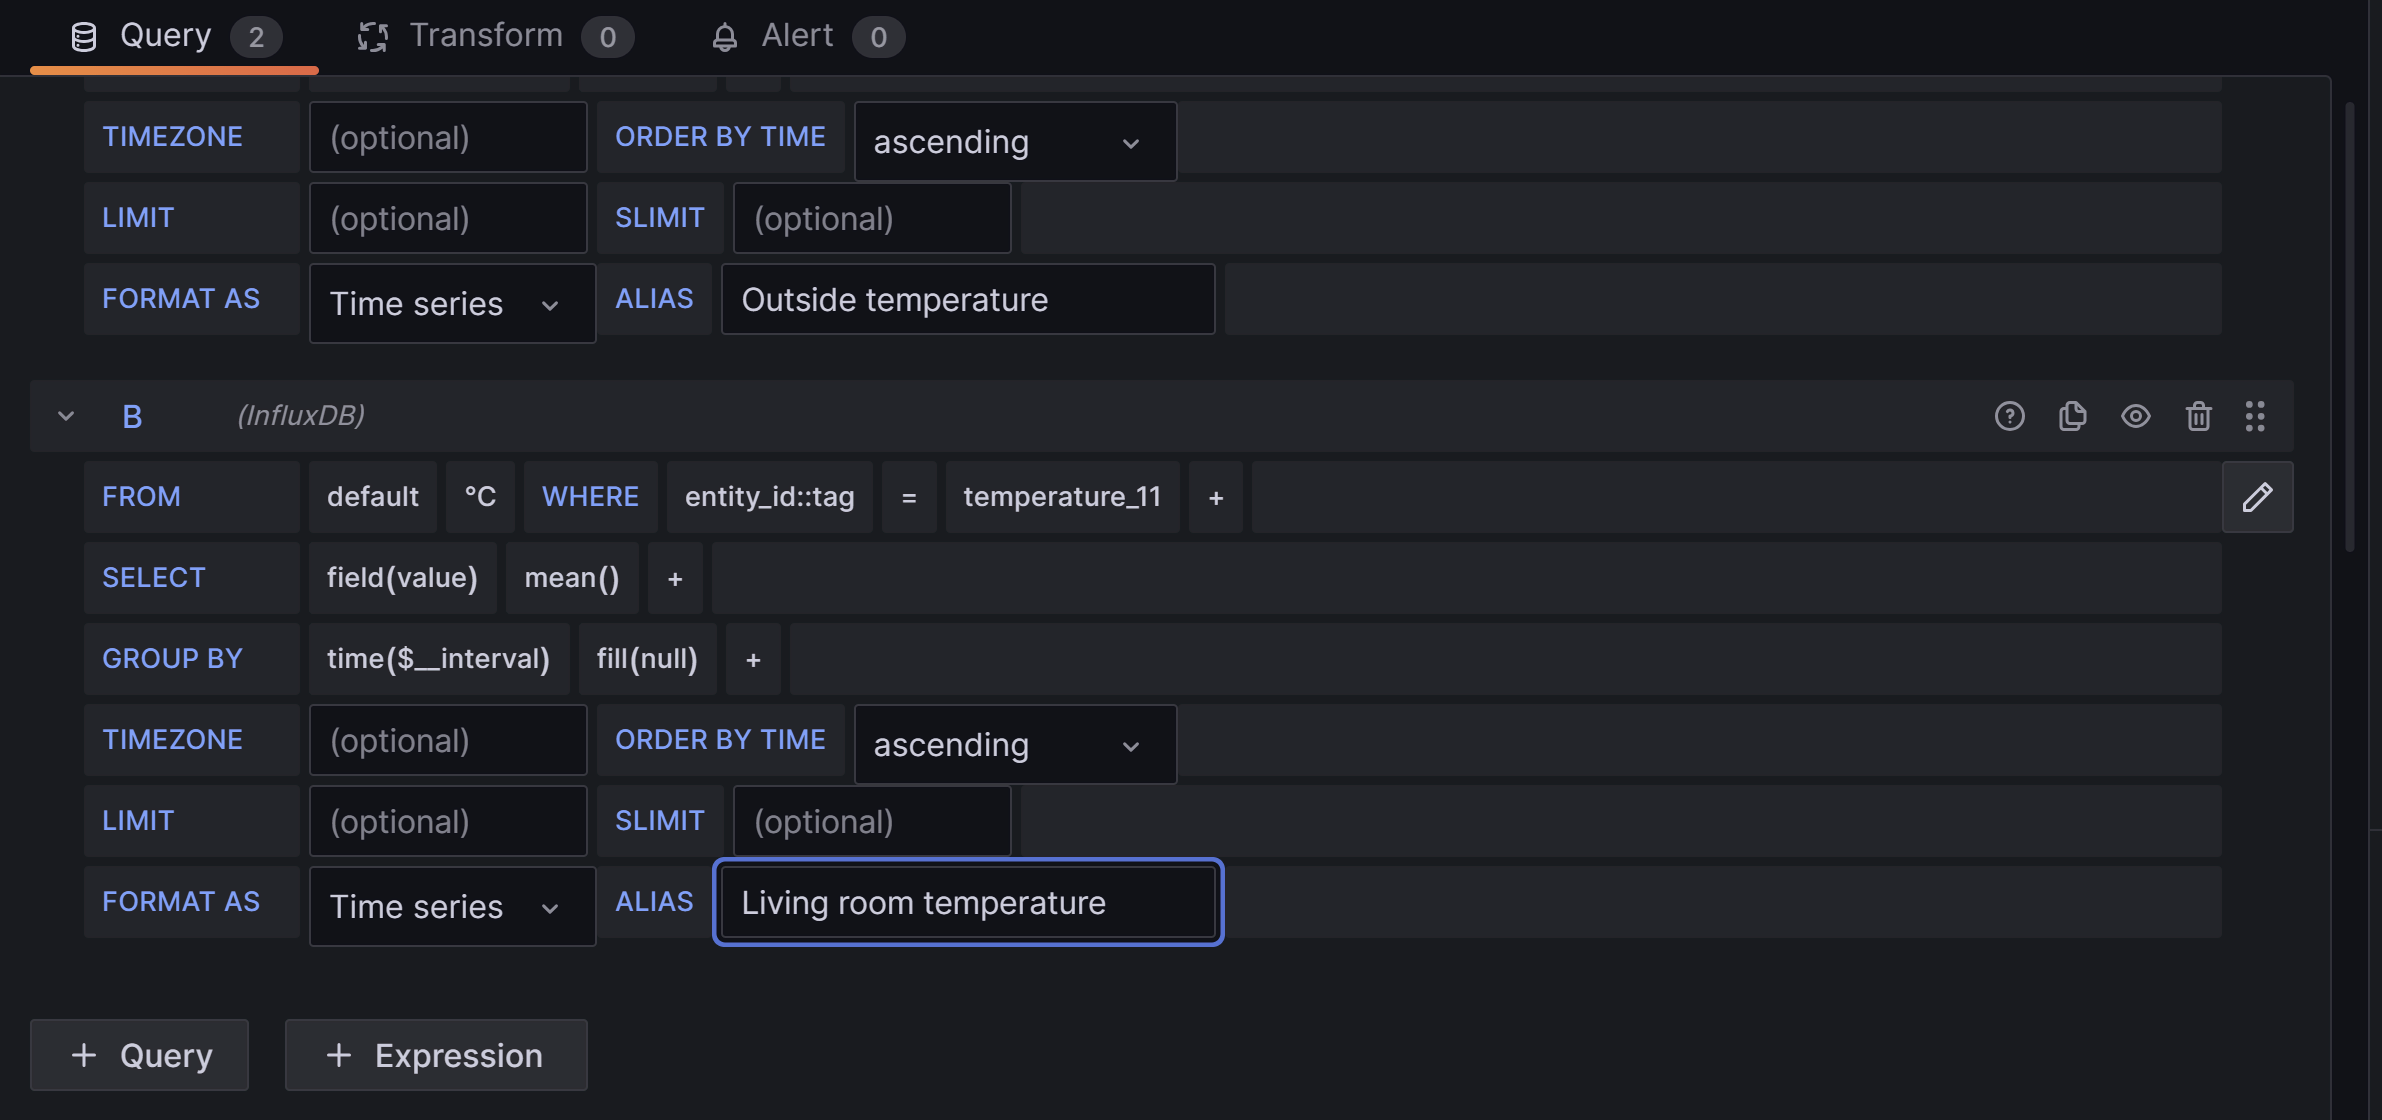Image resolution: width=2382 pixels, height=1120 pixels.
Task: Click the plus button in SELECT row
Action: [674, 577]
